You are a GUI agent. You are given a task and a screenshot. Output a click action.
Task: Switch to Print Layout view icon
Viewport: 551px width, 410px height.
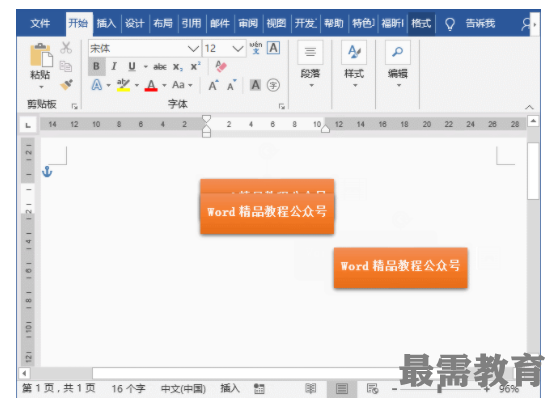point(342,389)
